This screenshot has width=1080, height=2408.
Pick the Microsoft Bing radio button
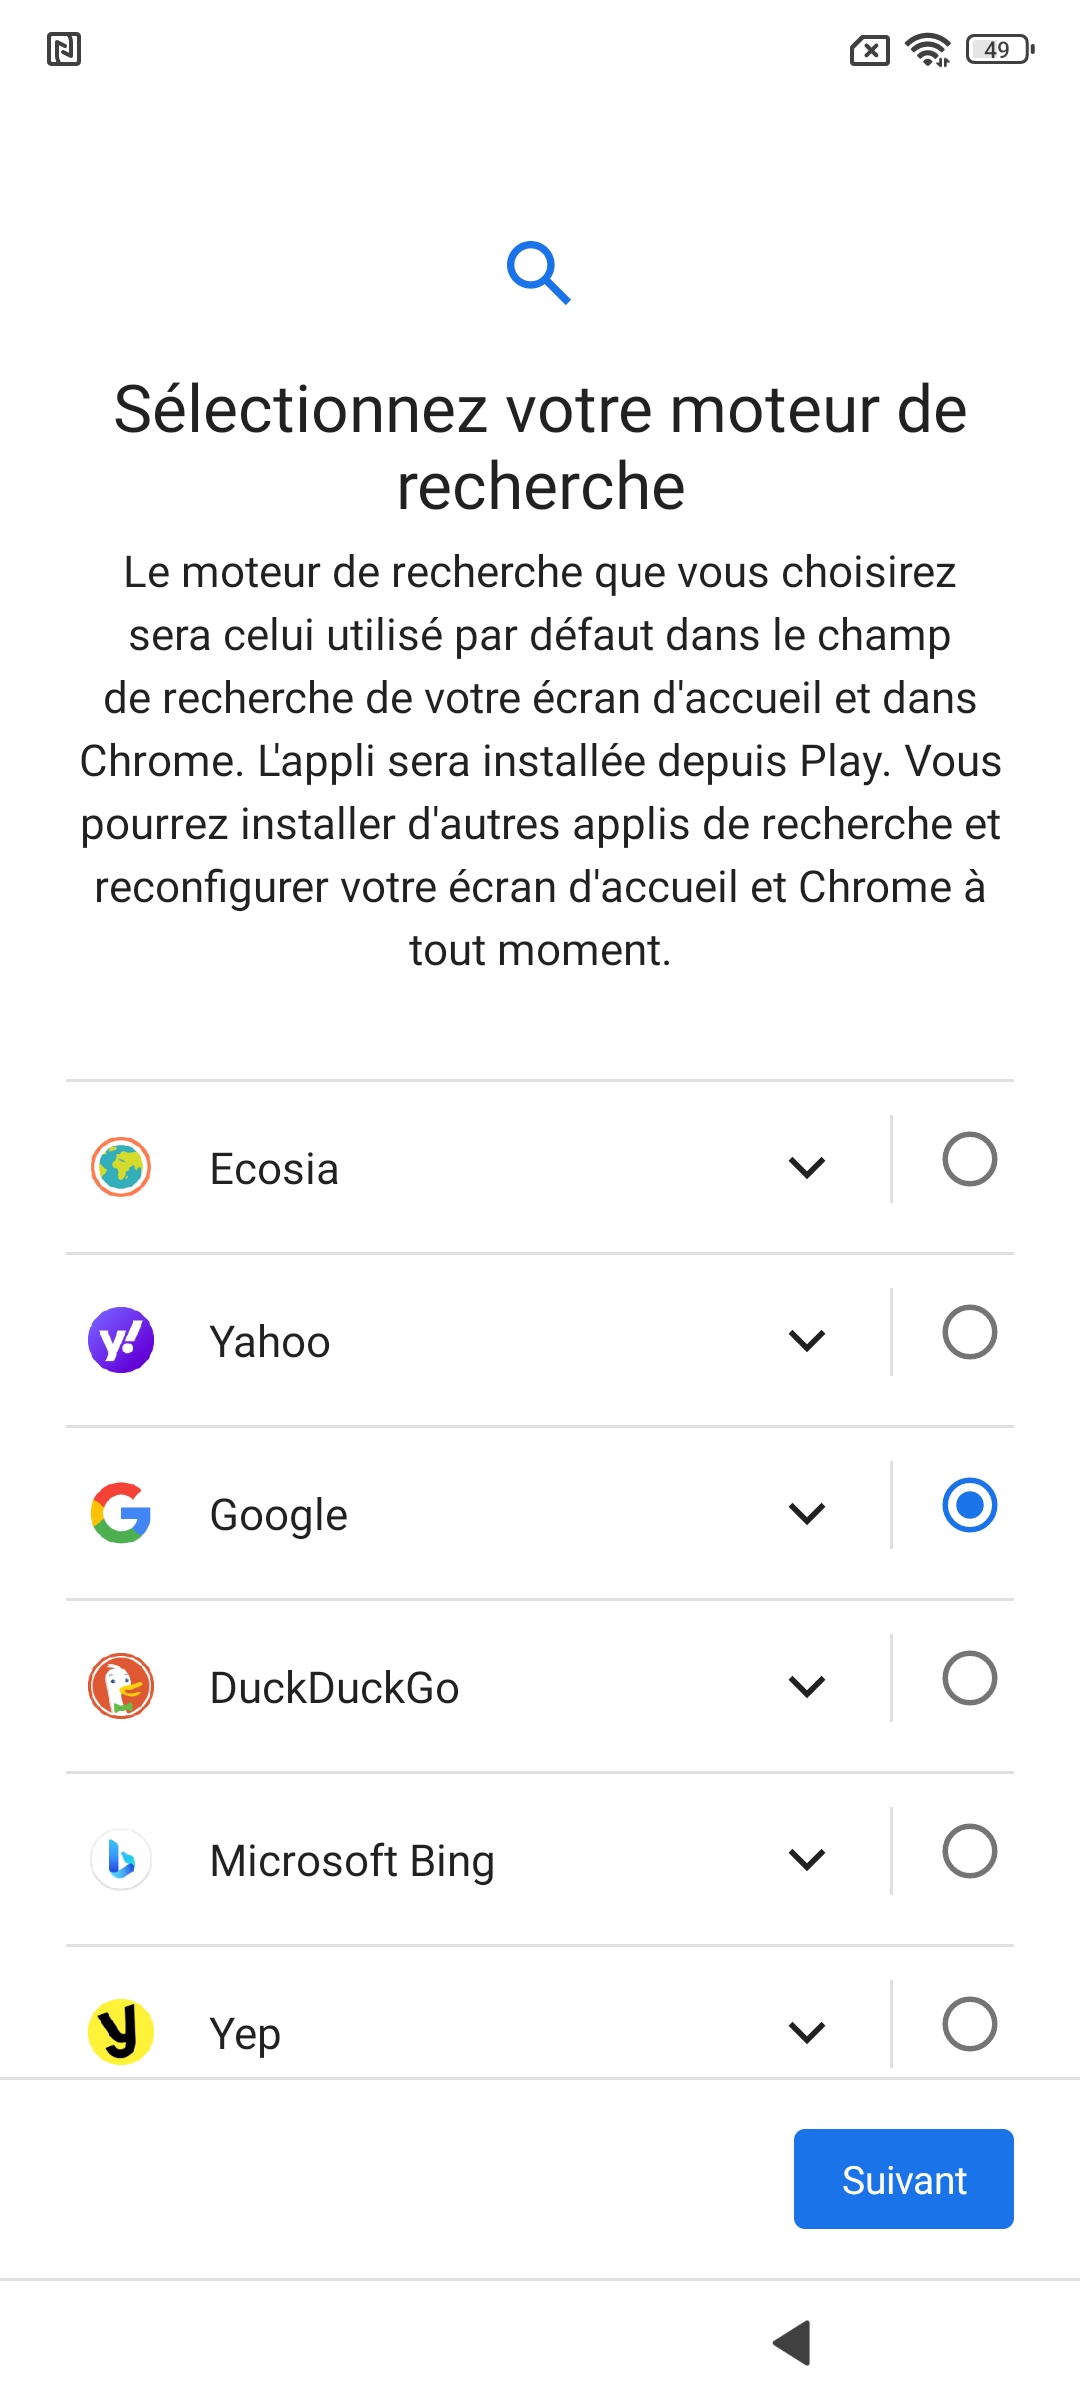[969, 1851]
